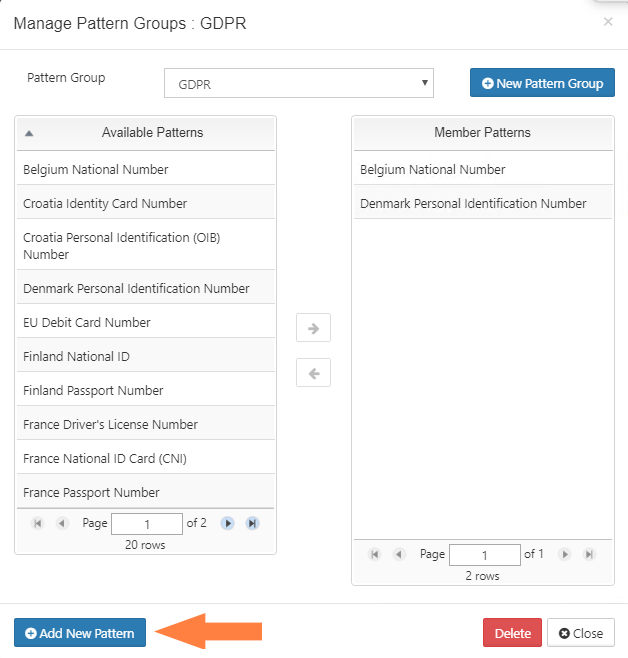Click the Member Patterns column header
Screen dimensions: 628x658
pyautogui.click(x=482, y=133)
